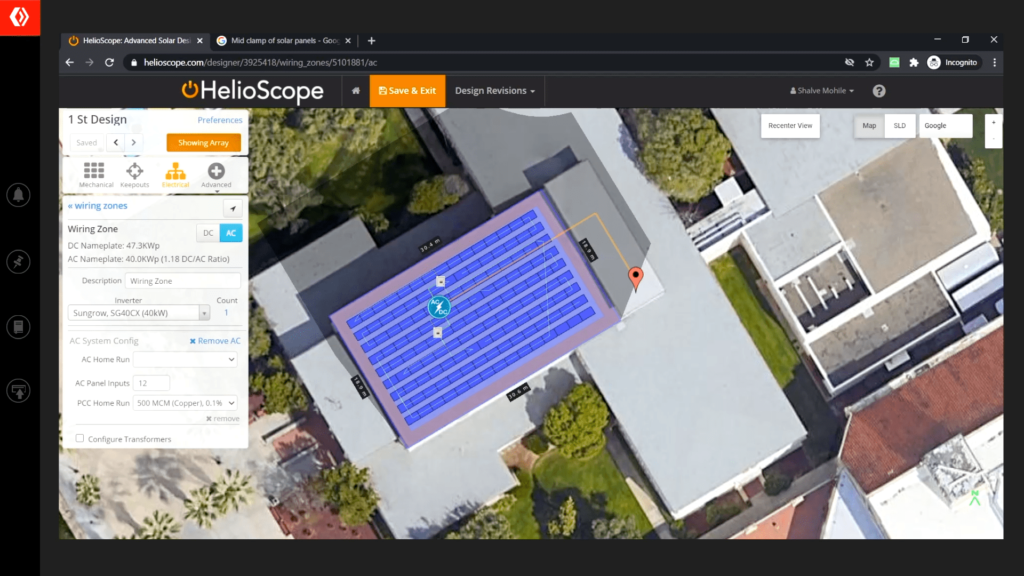Open the Advanced tools panel
The height and width of the screenshot is (576, 1024).
(216, 172)
